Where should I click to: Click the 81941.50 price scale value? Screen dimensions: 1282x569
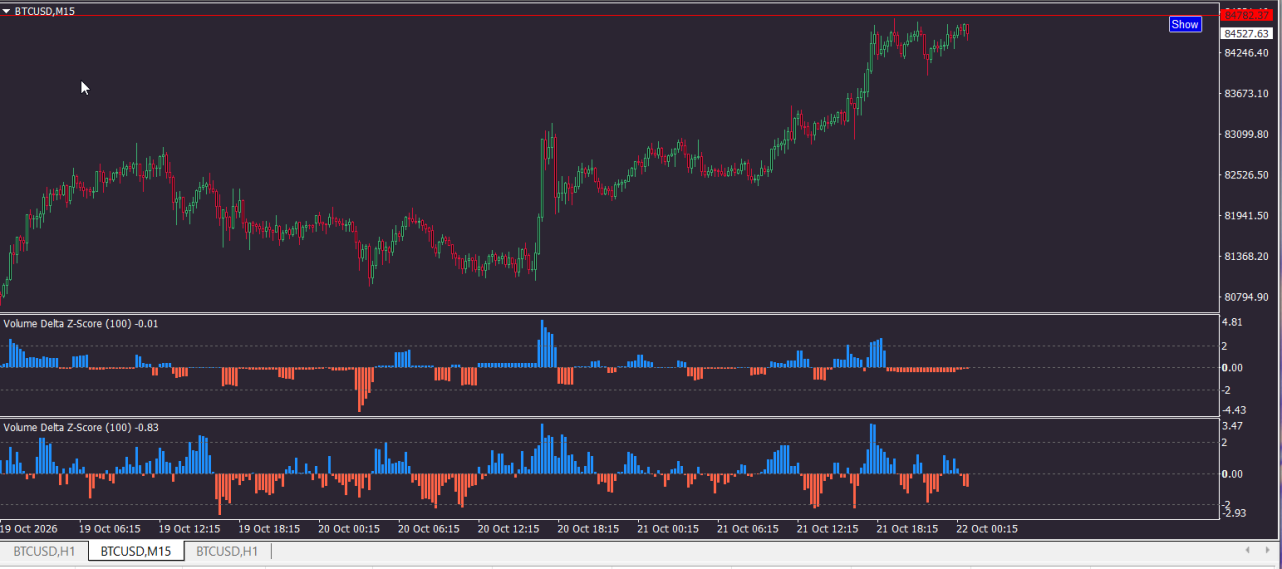1246,215
